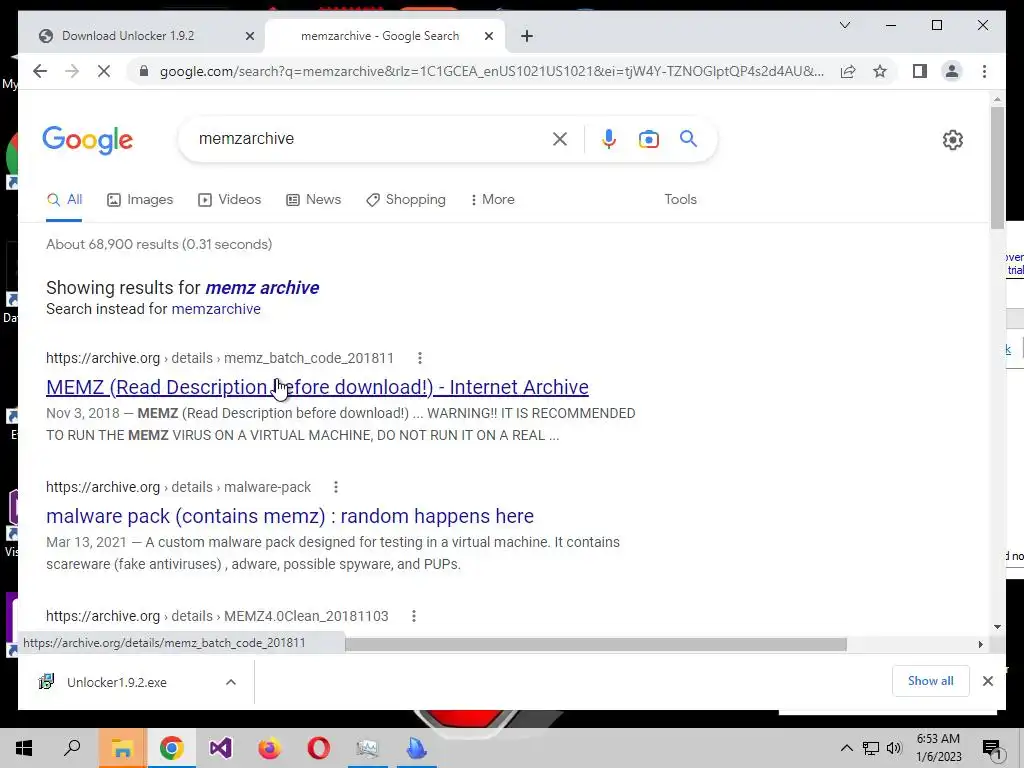Open malware pack contains memz link
This screenshot has width=1024, height=768.
290,516
